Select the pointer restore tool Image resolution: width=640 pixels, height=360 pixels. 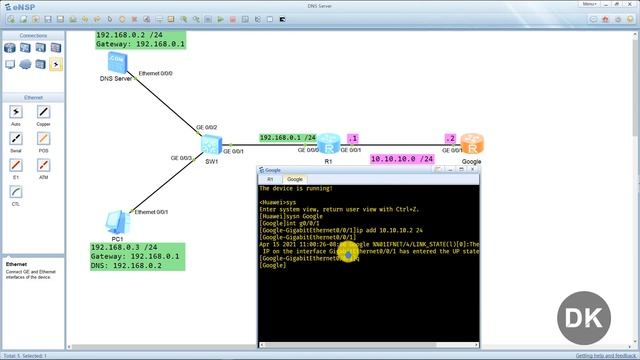(109, 19)
